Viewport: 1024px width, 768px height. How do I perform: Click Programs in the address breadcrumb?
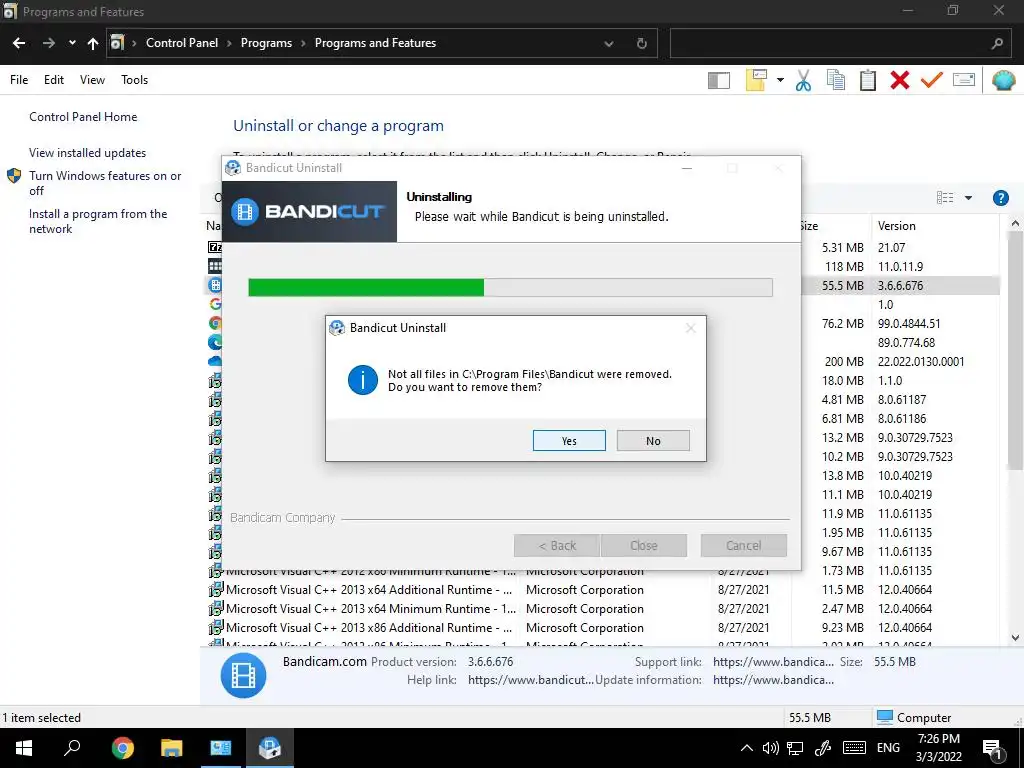point(266,43)
